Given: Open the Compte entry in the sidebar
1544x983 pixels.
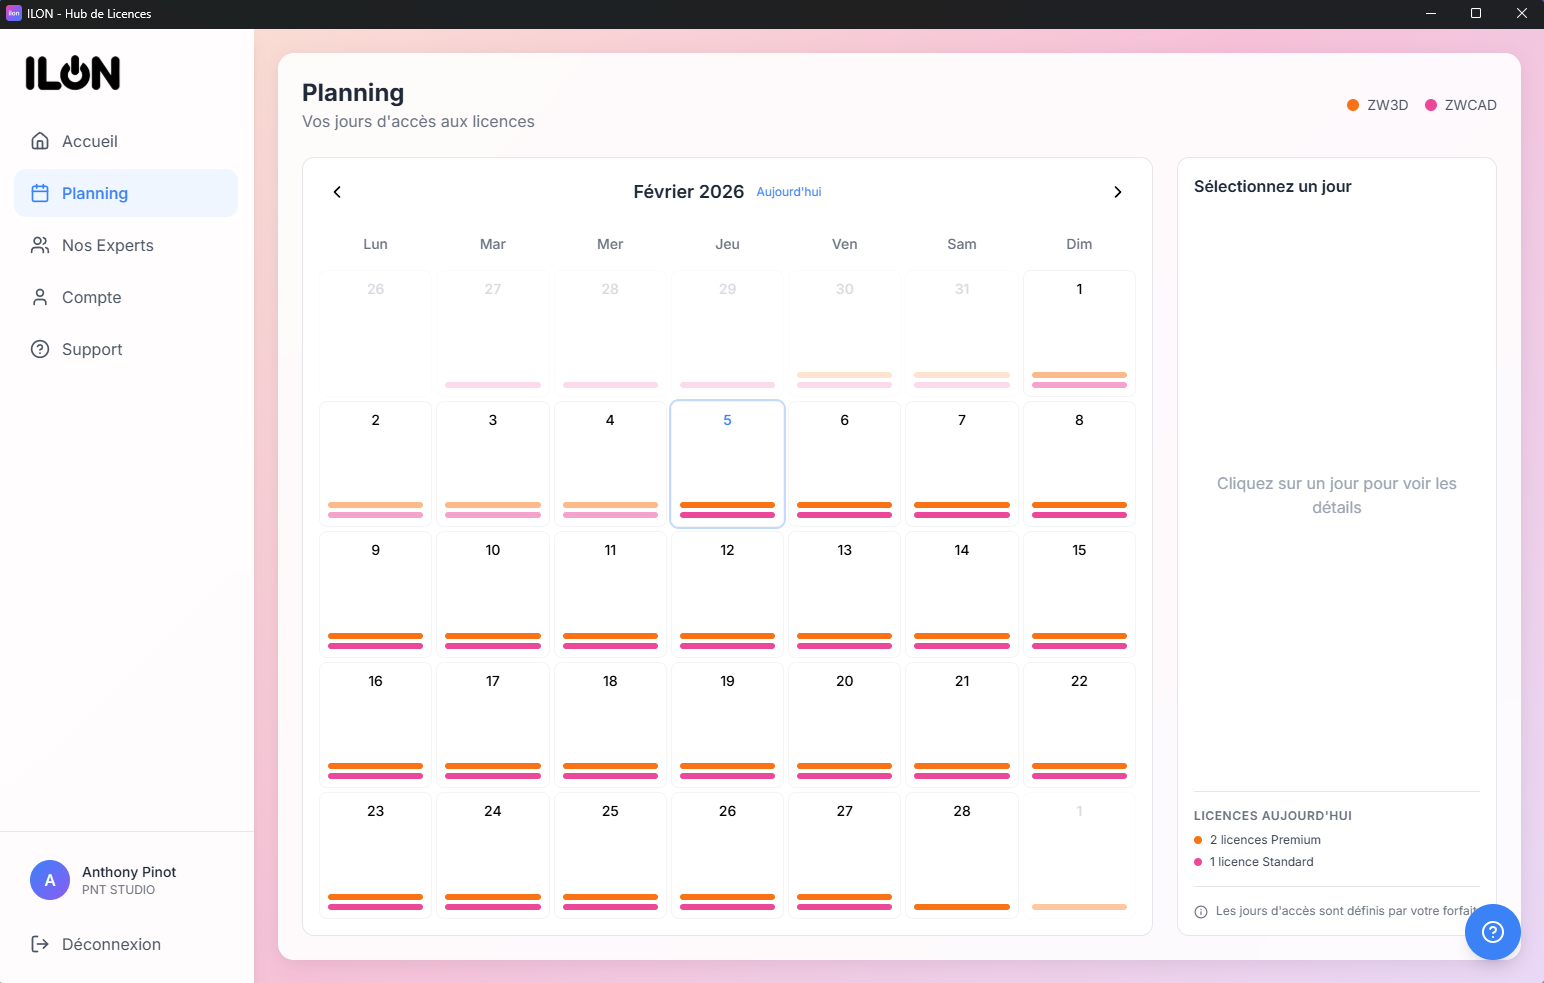Looking at the screenshot, I should 91,297.
